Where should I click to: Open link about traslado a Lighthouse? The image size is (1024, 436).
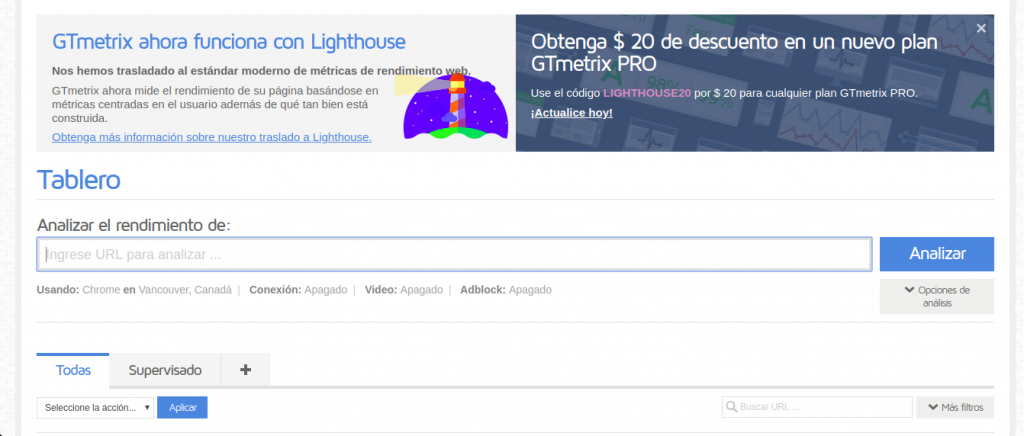[212, 137]
